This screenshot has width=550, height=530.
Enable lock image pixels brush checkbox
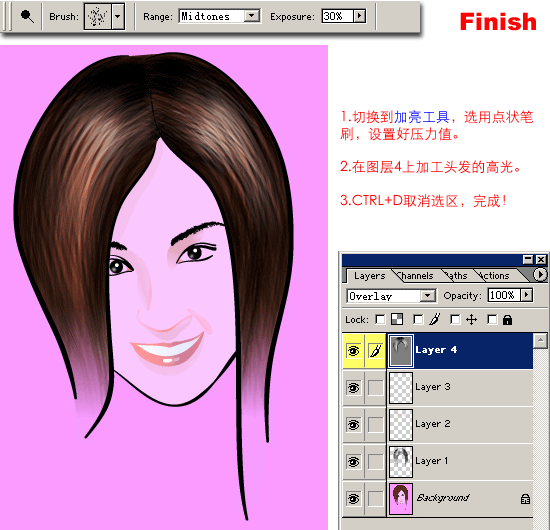point(418,319)
